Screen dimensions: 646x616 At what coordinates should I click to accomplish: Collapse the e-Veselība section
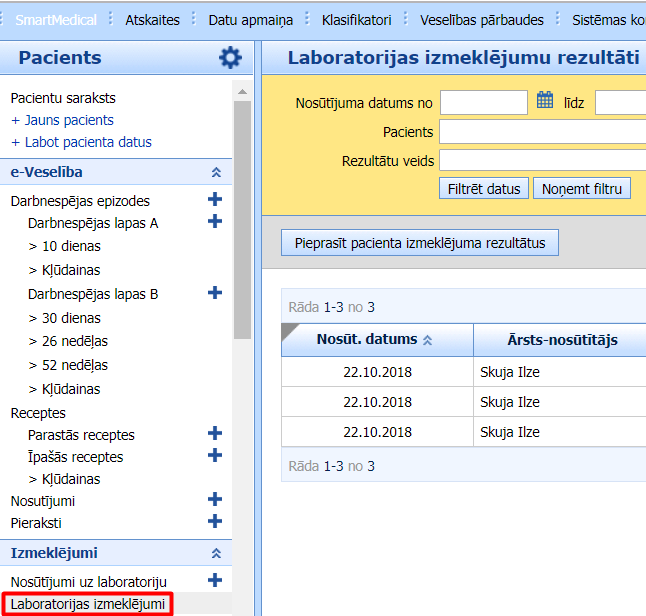pos(215,173)
